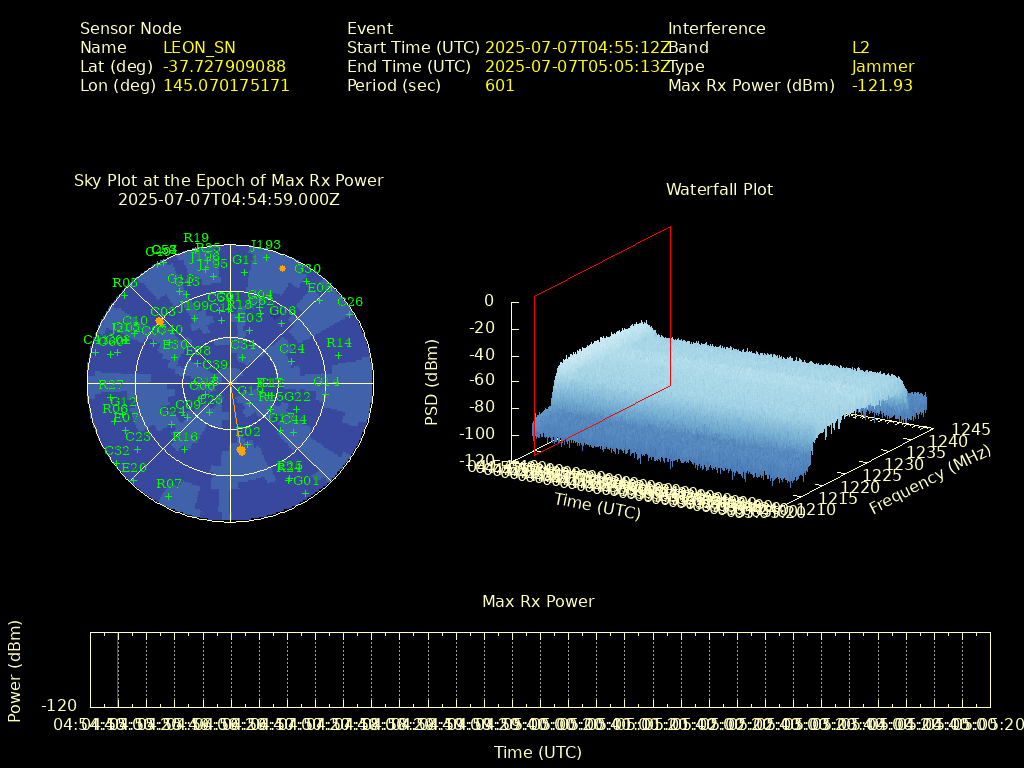1024x768 pixels.
Task: Select the Max Rx Power value -121.93
Action: coord(882,86)
